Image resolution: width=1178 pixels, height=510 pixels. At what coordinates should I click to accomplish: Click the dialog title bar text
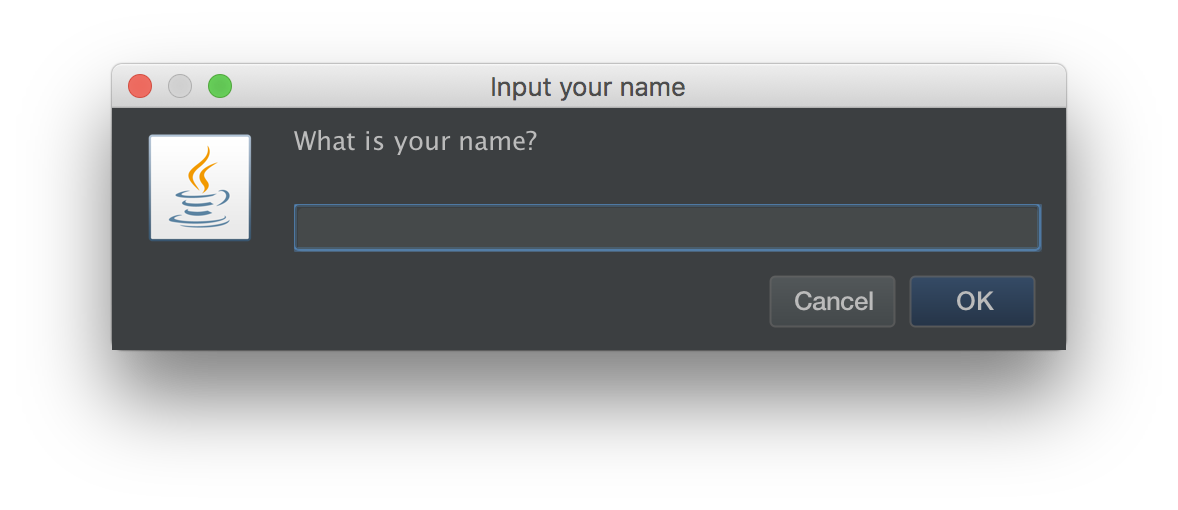(x=588, y=87)
